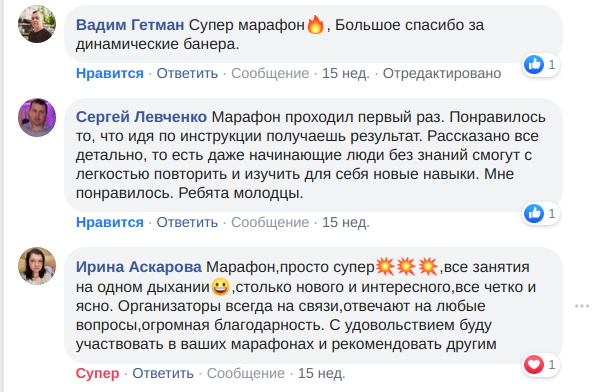Click Сообщение under Вадим Гетман's comment

(x=270, y=73)
